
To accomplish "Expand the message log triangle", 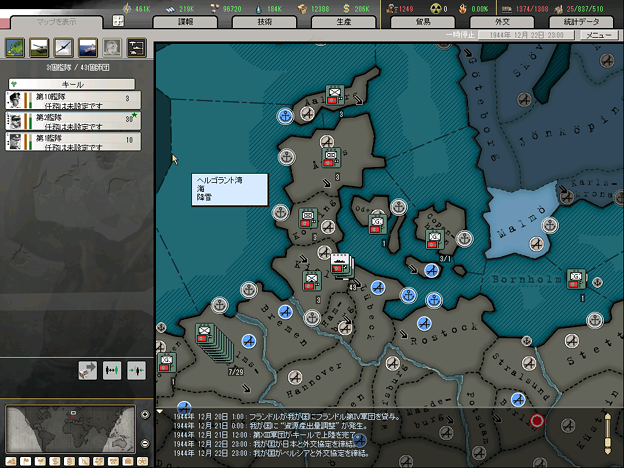I will (160, 411).
